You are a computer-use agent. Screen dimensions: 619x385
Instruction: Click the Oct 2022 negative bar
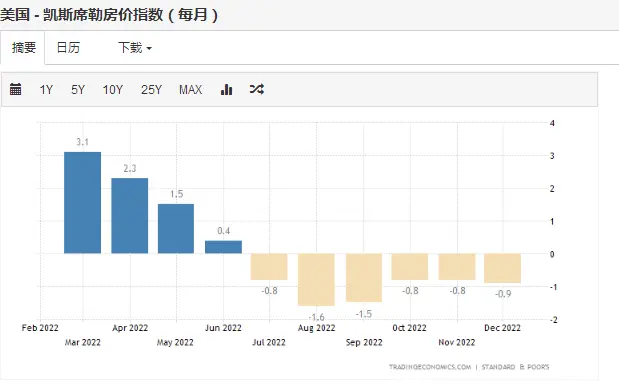(410, 267)
